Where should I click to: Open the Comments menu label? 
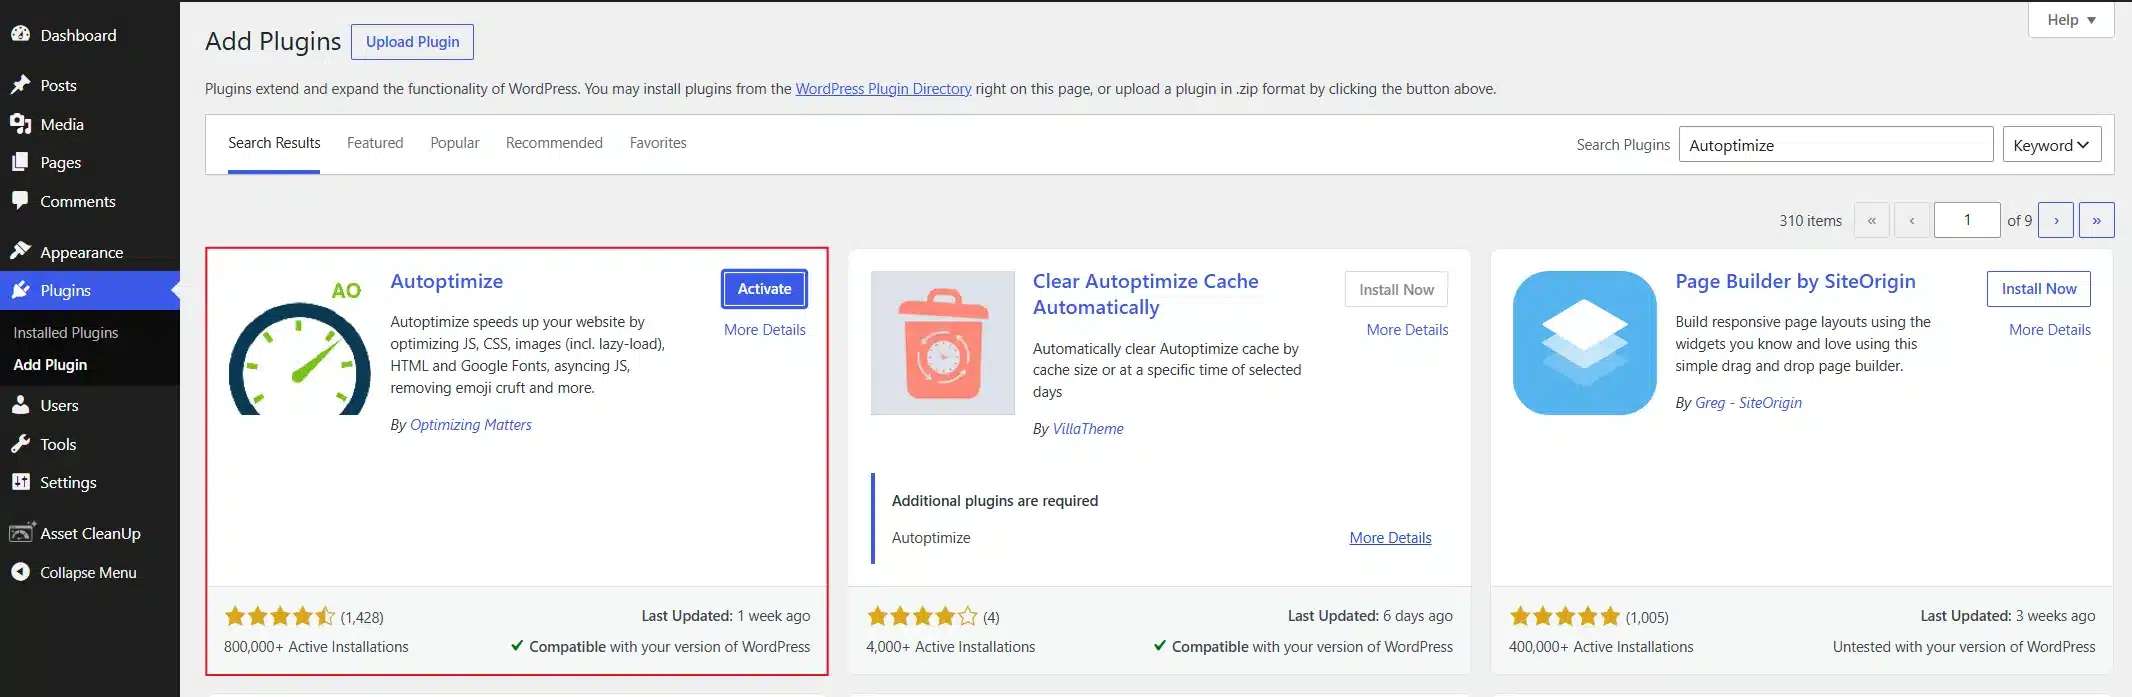coord(78,201)
